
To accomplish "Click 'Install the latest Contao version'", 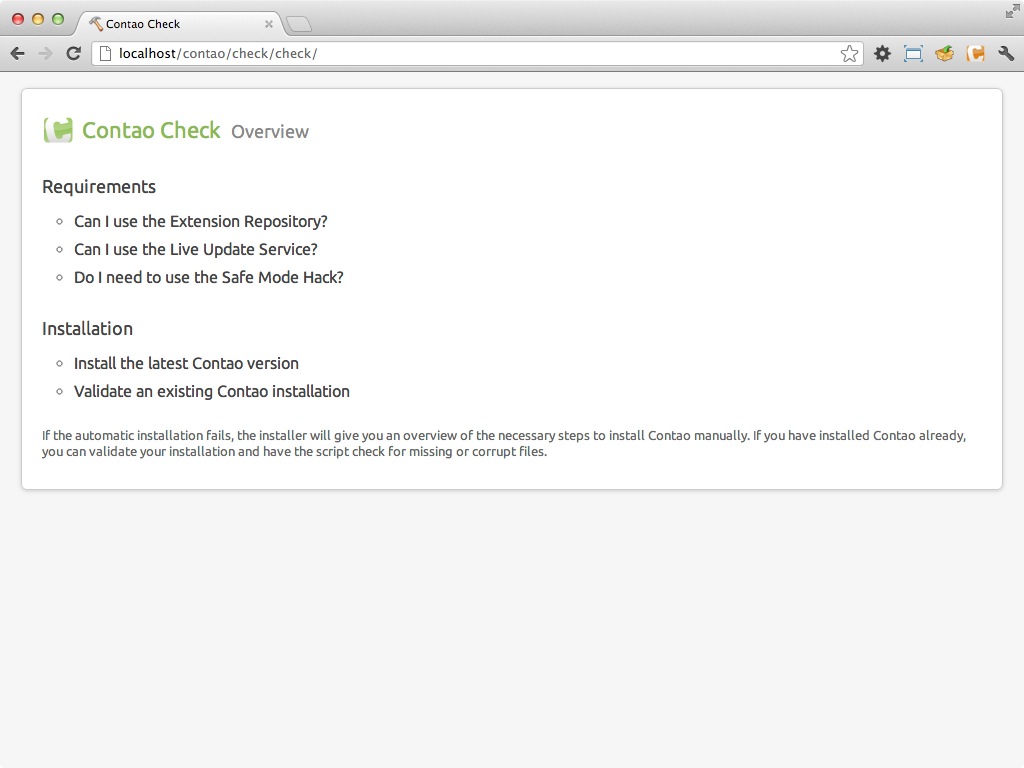I will [x=186, y=363].
